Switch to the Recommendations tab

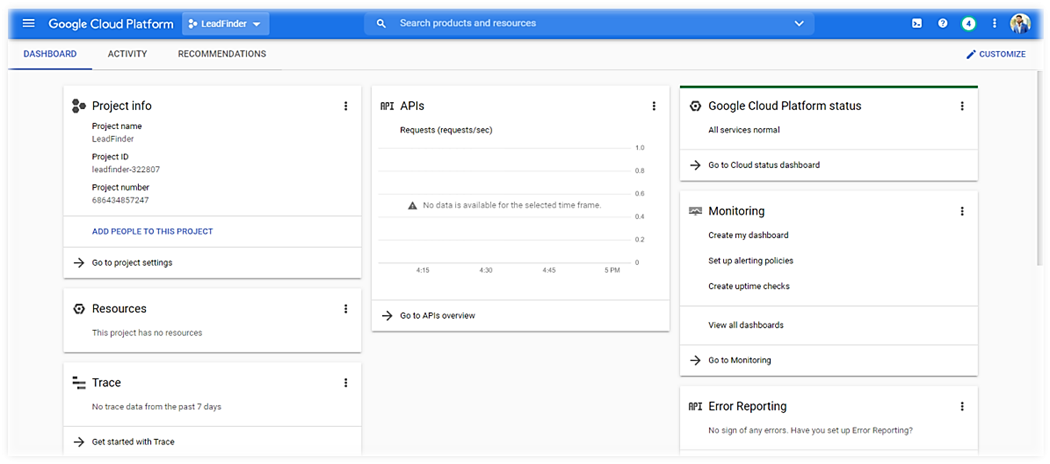pos(222,54)
